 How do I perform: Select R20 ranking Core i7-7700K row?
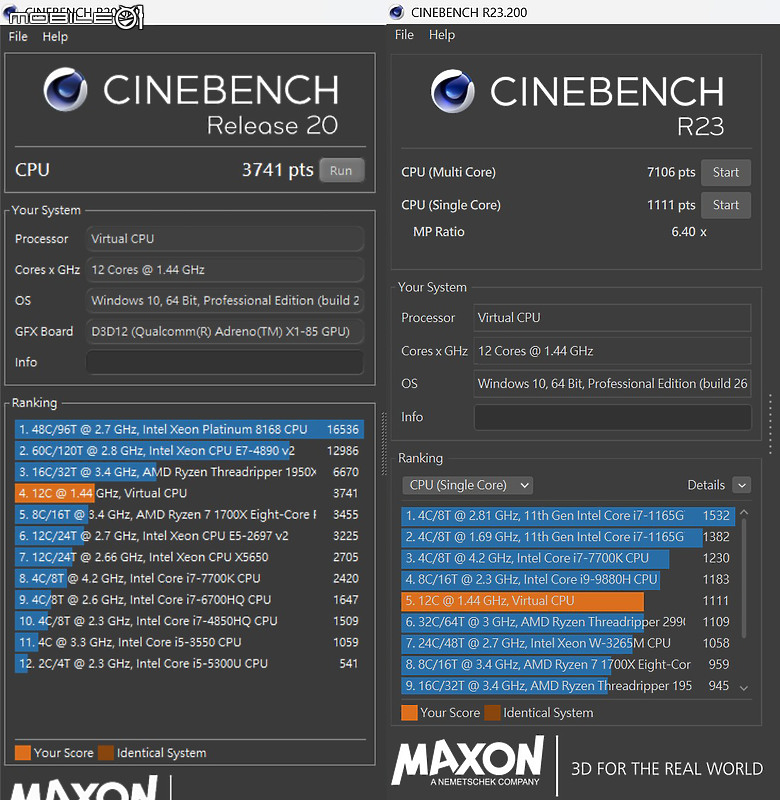click(189, 578)
